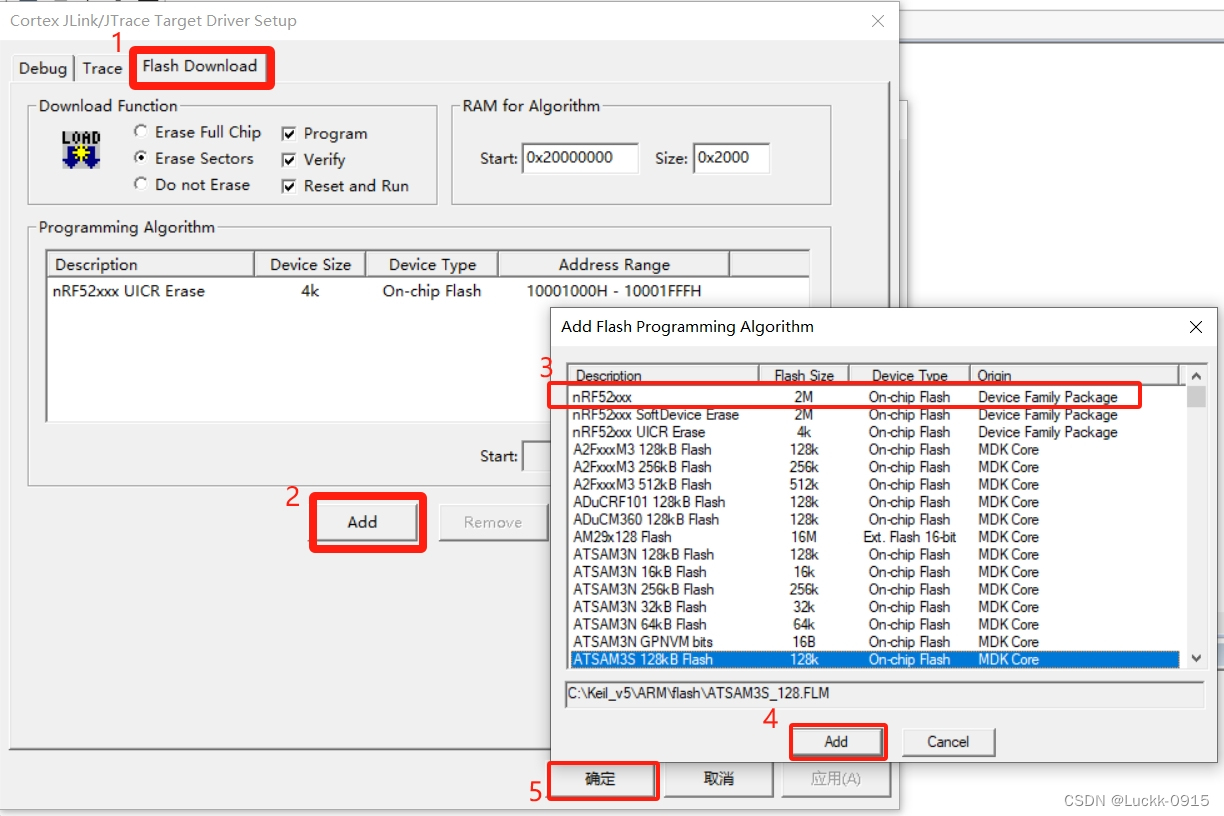Select A2FxxxM3 128kB Flash row
Image resolution: width=1224 pixels, height=816 pixels.
coord(876,449)
